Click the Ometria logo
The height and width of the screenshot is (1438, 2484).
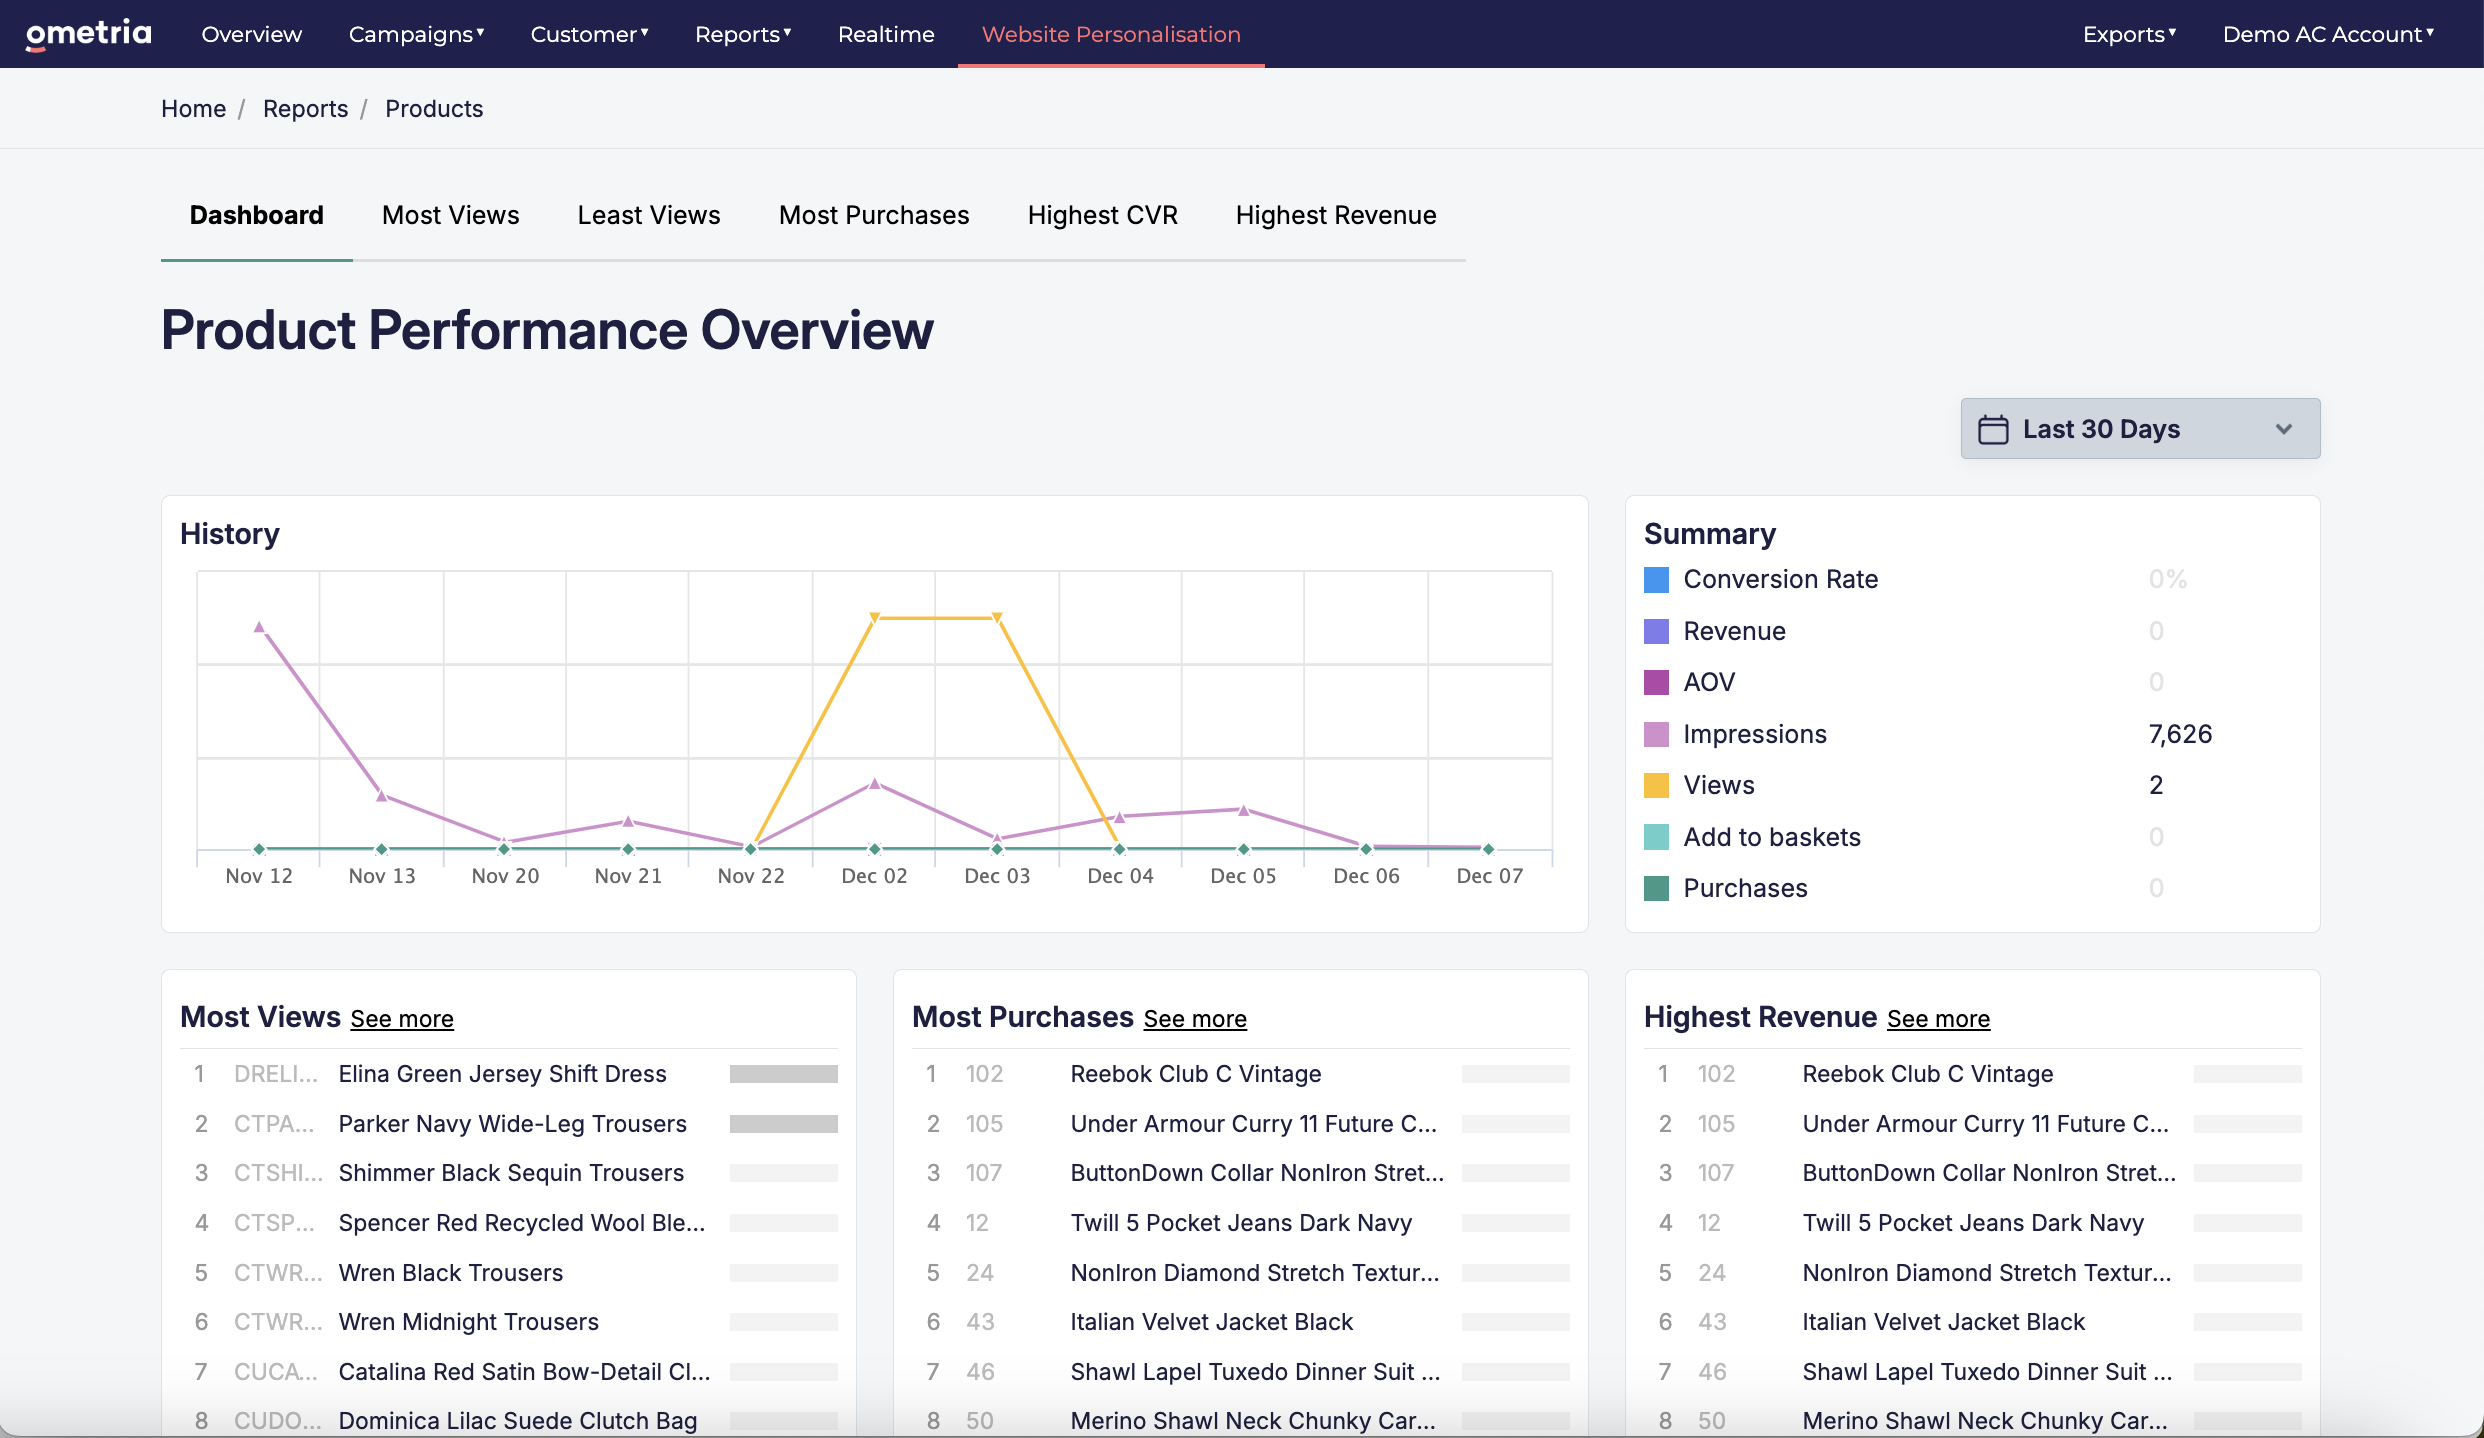tap(88, 34)
